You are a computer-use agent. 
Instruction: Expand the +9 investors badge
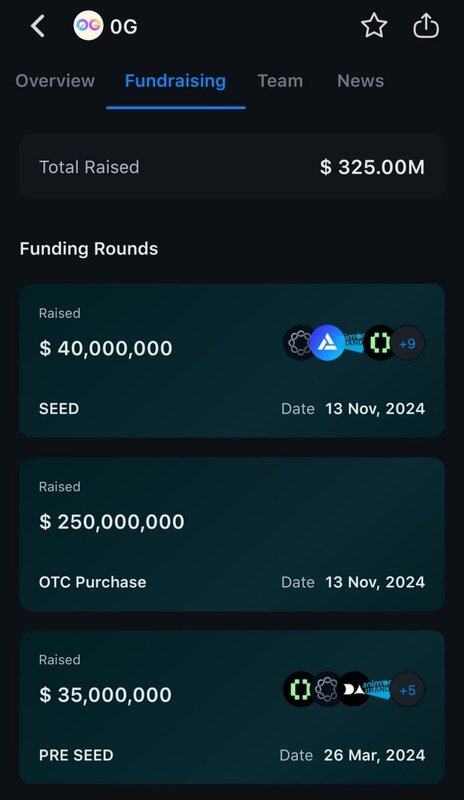(x=407, y=343)
